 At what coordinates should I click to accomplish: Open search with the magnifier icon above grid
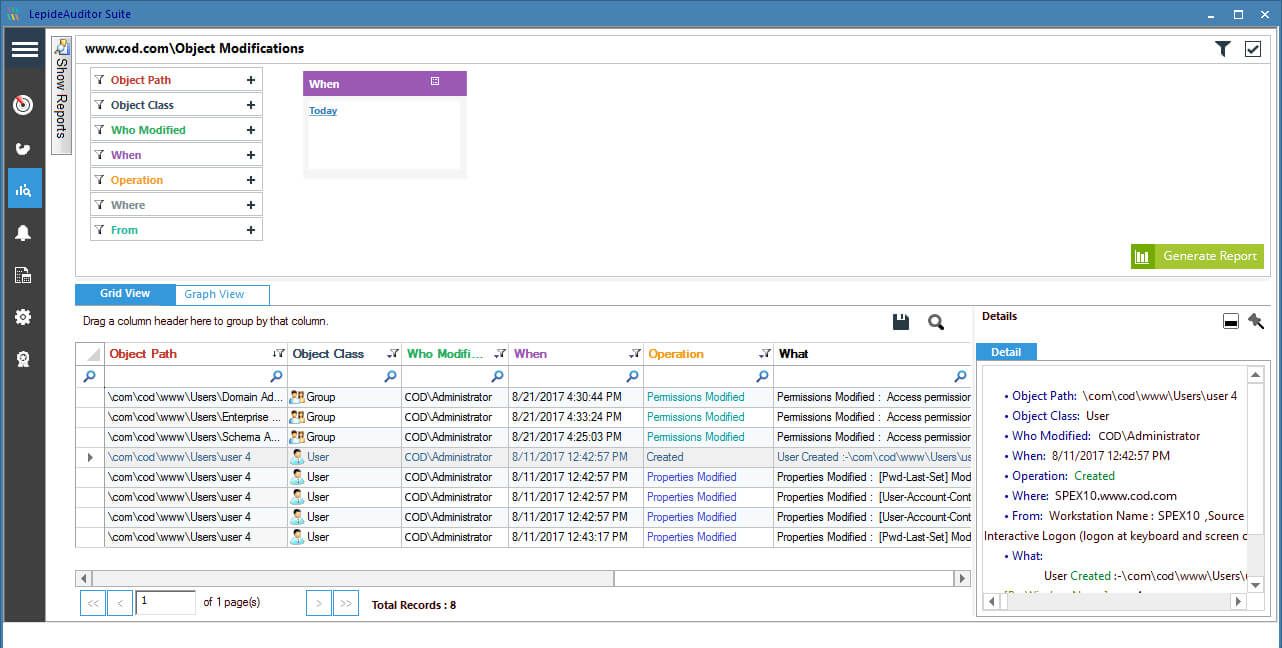pos(935,322)
